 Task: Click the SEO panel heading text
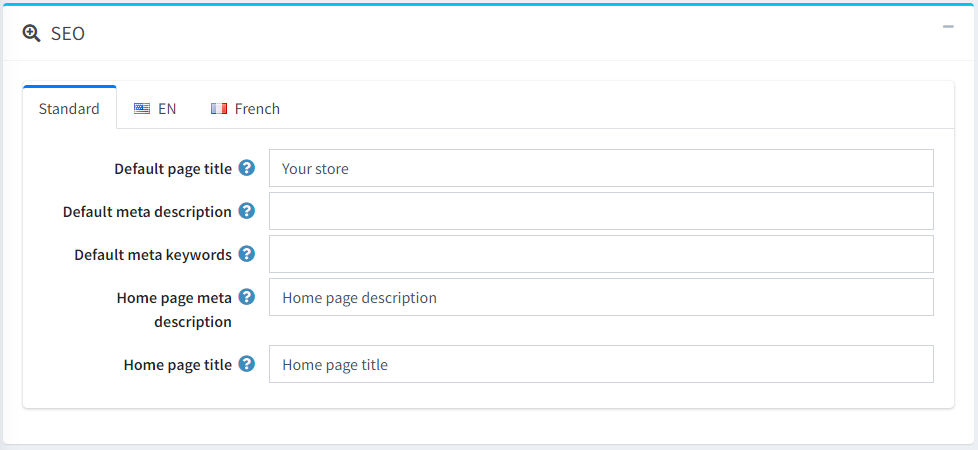[68, 34]
